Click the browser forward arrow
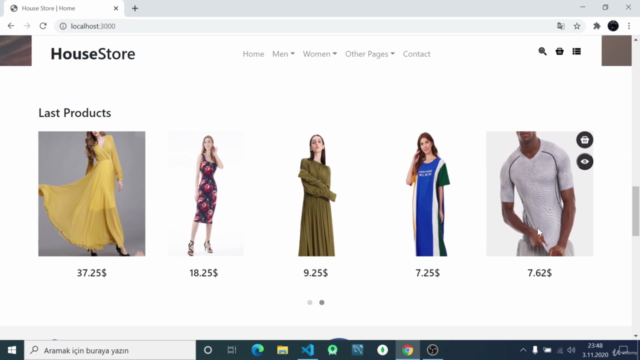The image size is (640, 360). [27, 26]
